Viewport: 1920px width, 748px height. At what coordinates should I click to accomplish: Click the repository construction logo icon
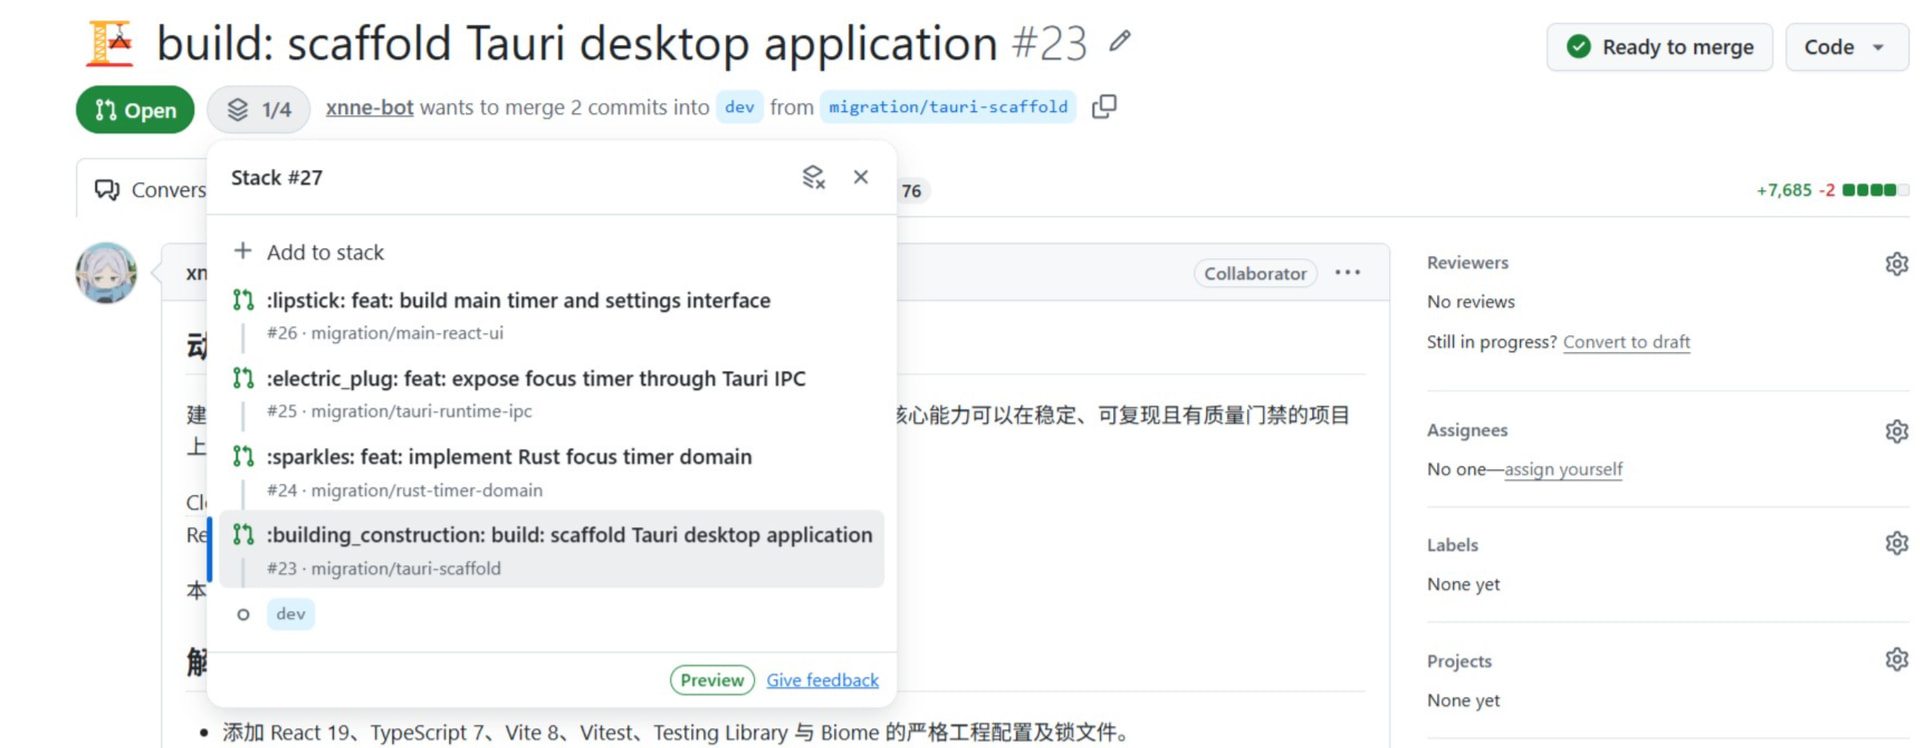point(110,44)
